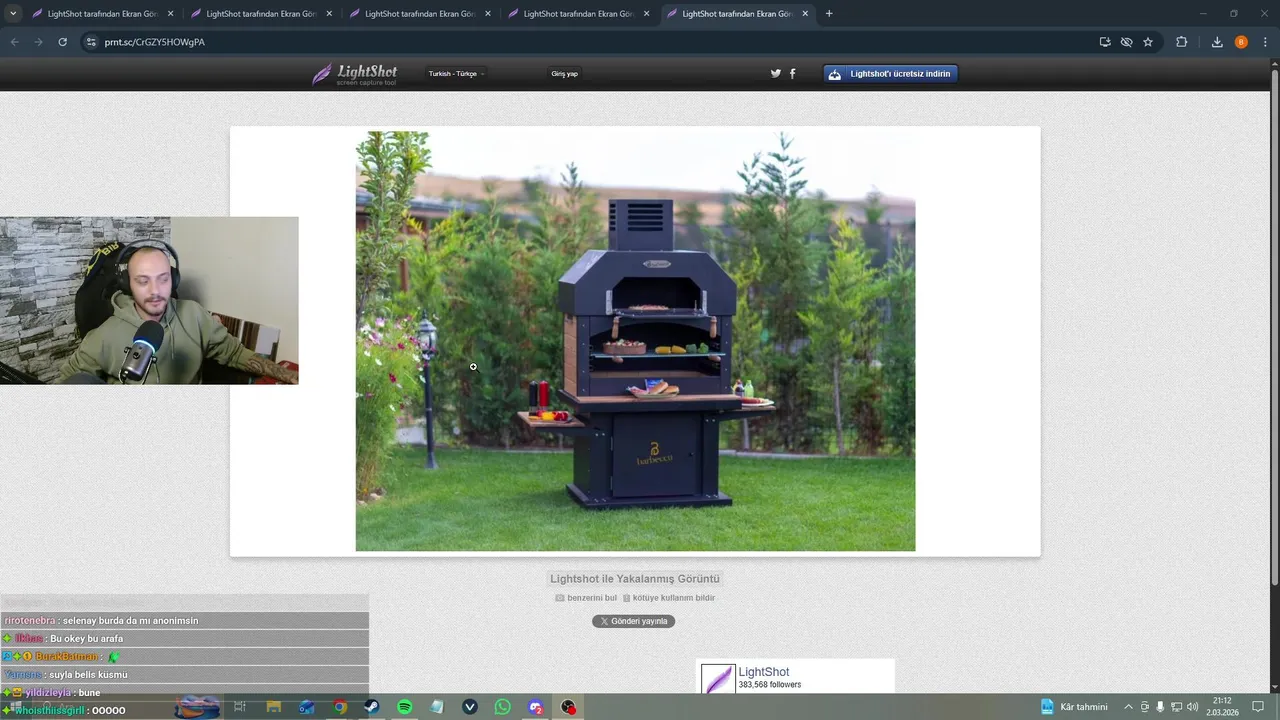Open Chrome tab search dropdown arrow

(x=13, y=14)
